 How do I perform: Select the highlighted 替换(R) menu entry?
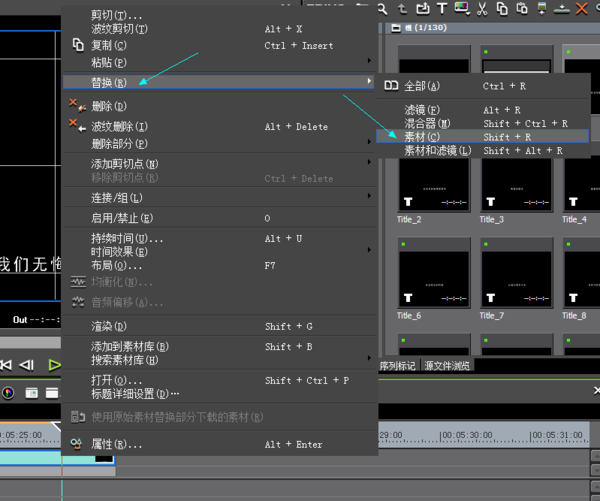tap(219, 82)
